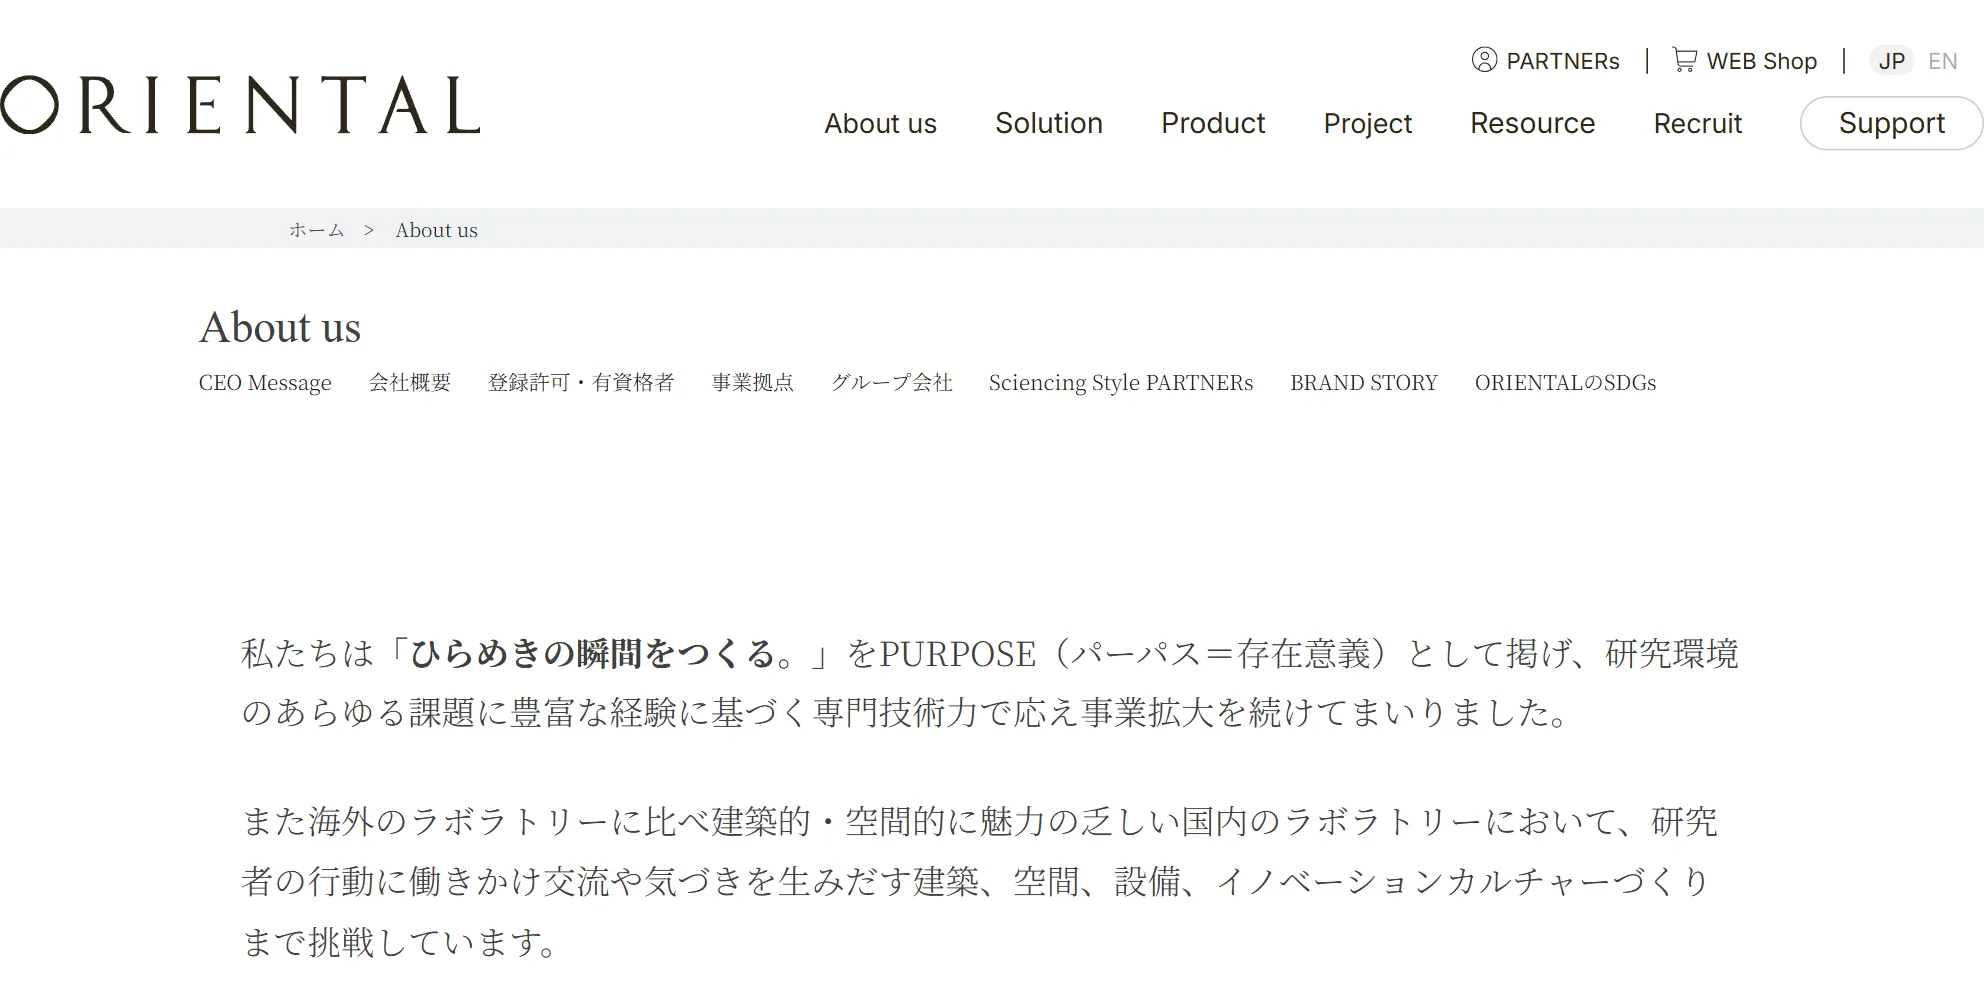Viewport: 1984px width, 992px height.
Task: Click the WEB Shop cart icon
Action: [x=1685, y=60]
